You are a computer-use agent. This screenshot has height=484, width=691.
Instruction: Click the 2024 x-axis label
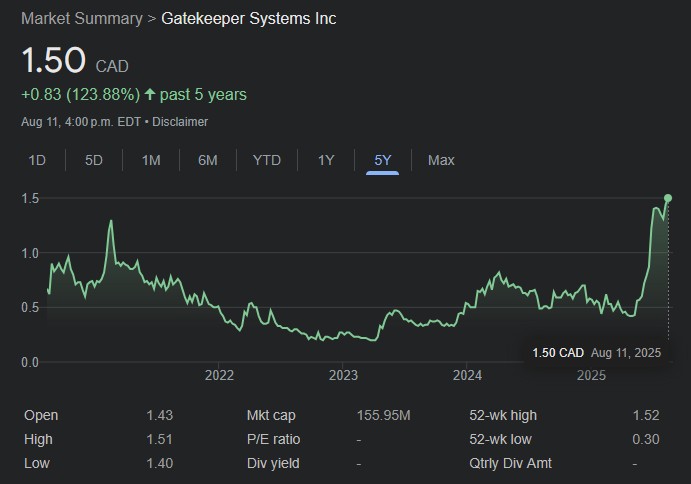[467, 375]
